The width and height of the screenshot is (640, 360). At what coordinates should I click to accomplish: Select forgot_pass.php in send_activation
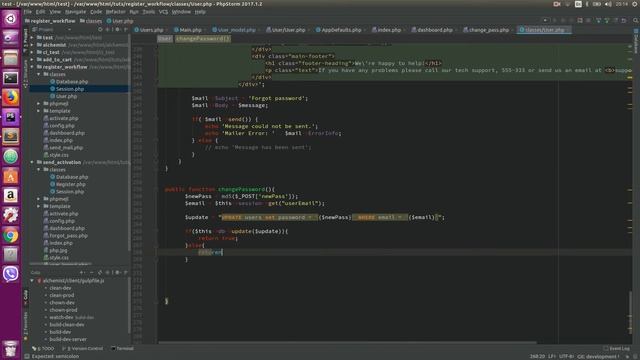(68, 236)
